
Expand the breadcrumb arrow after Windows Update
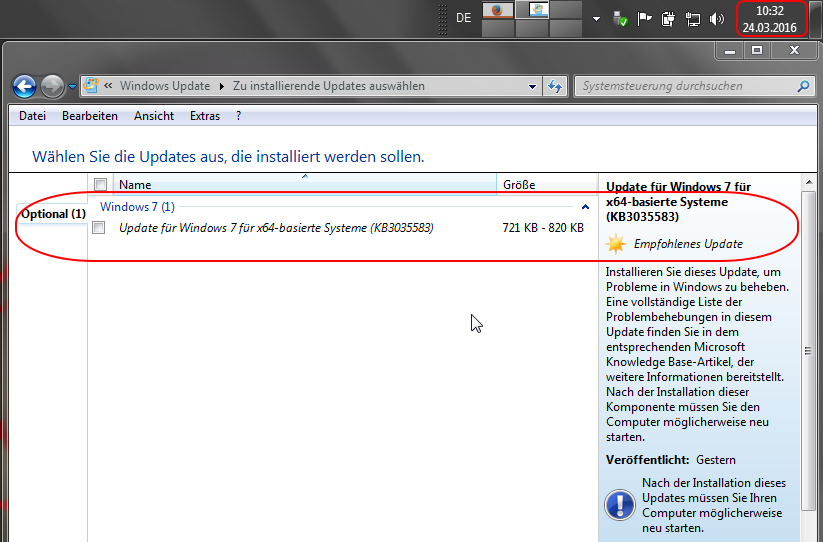(221, 86)
